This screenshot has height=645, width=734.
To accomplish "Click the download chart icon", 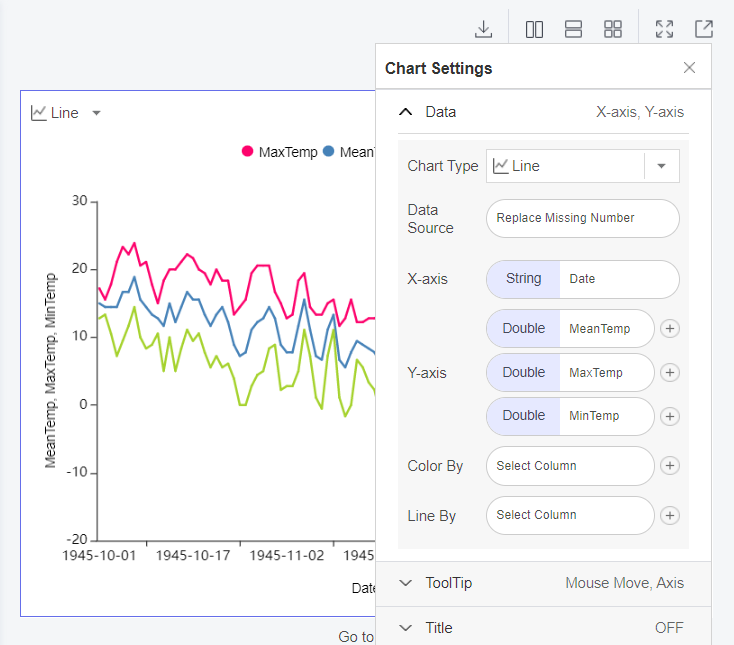I will [483, 29].
